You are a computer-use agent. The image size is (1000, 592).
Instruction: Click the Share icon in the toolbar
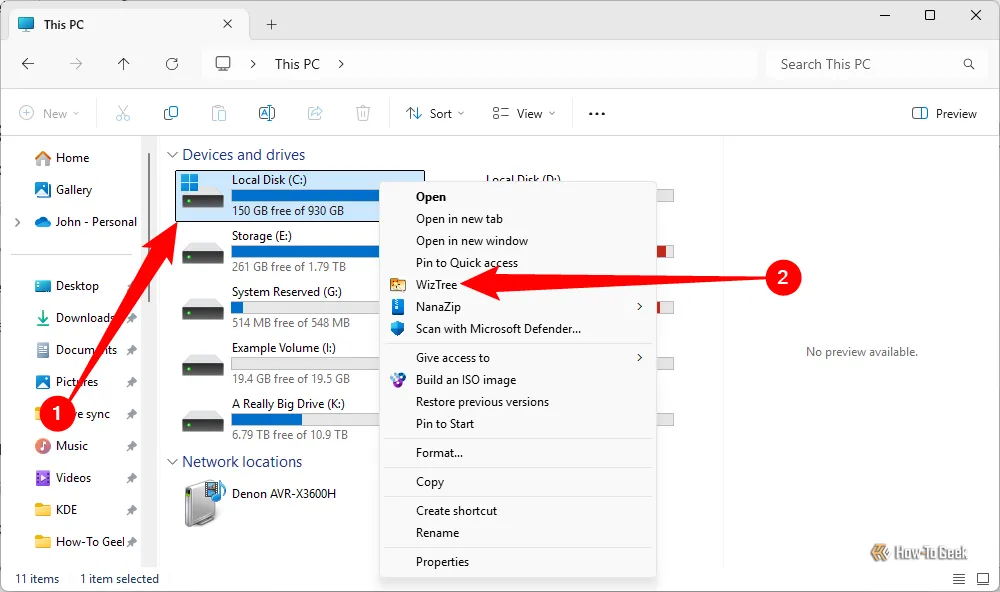pyautogui.click(x=314, y=113)
